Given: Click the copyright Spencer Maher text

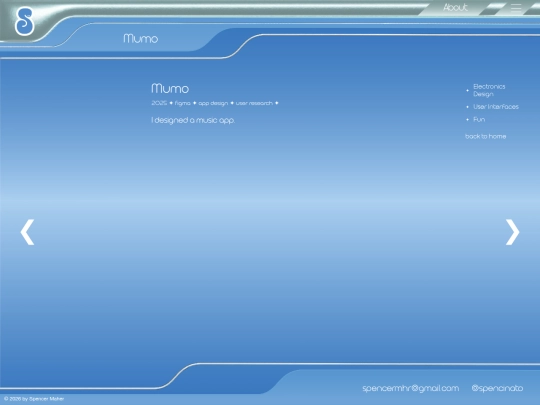Looking at the screenshot, I should [x=34, y=399].
